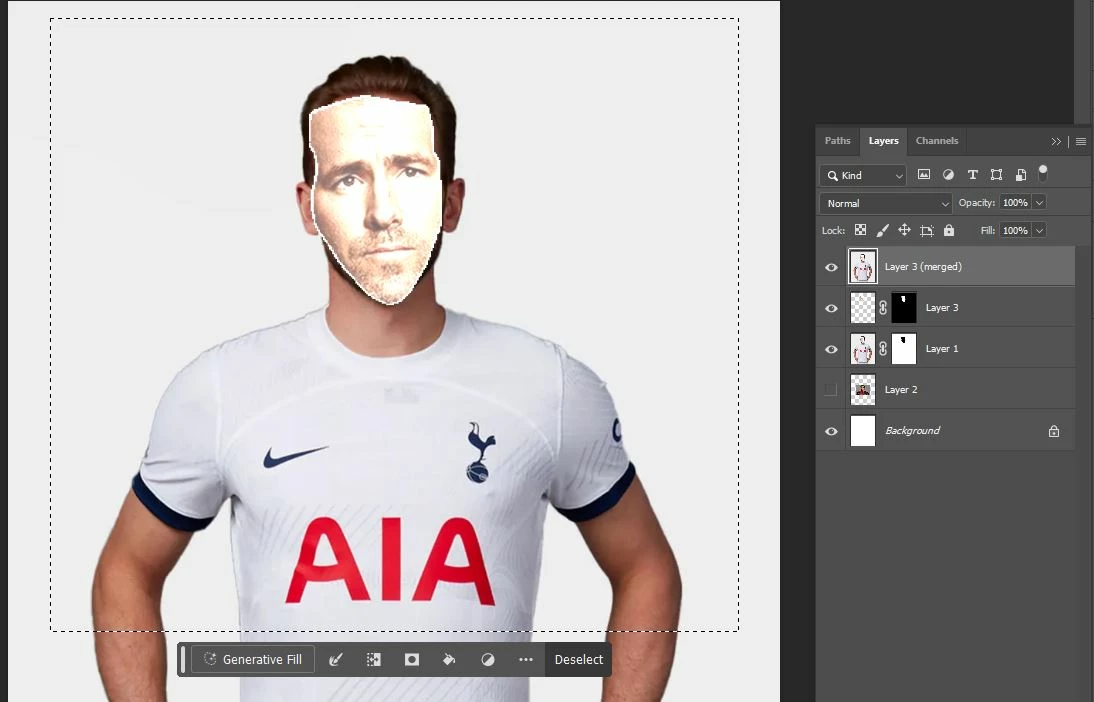Open the Fill slider dropdown arrow
The height and width of the screenshot is (702, 1094).
[x=1039, y=231]
